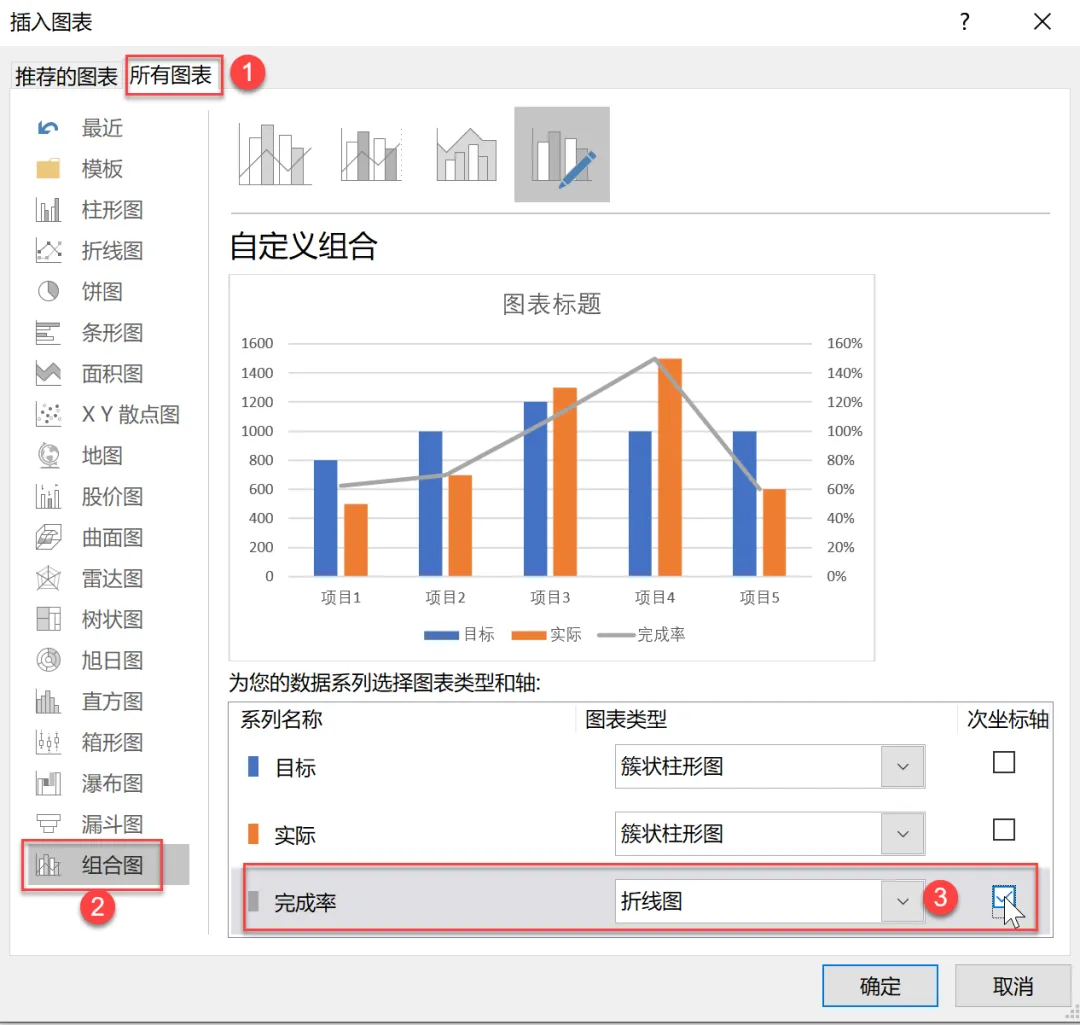The image size is (1080, 1025).
Task: Expand chart type dropdown for 目标
Action: coord(902,767)
